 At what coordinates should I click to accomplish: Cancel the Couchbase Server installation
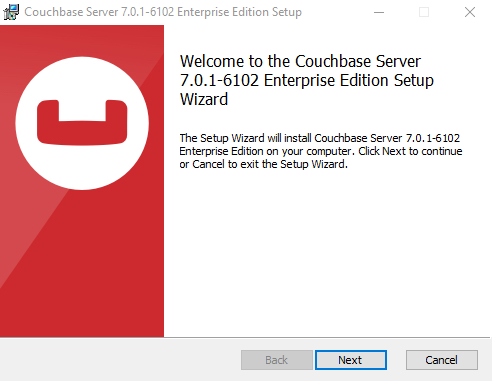pyautogui.click(x=442, y=360)
